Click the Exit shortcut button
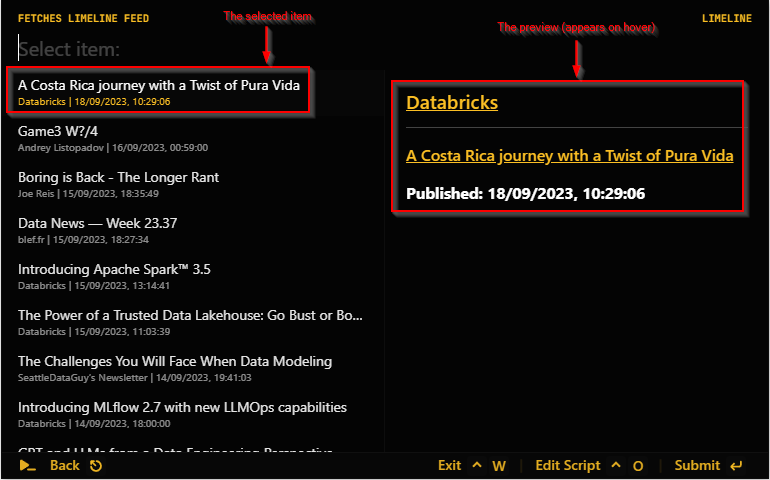This screenshot has height=480, width=770. 450,465
